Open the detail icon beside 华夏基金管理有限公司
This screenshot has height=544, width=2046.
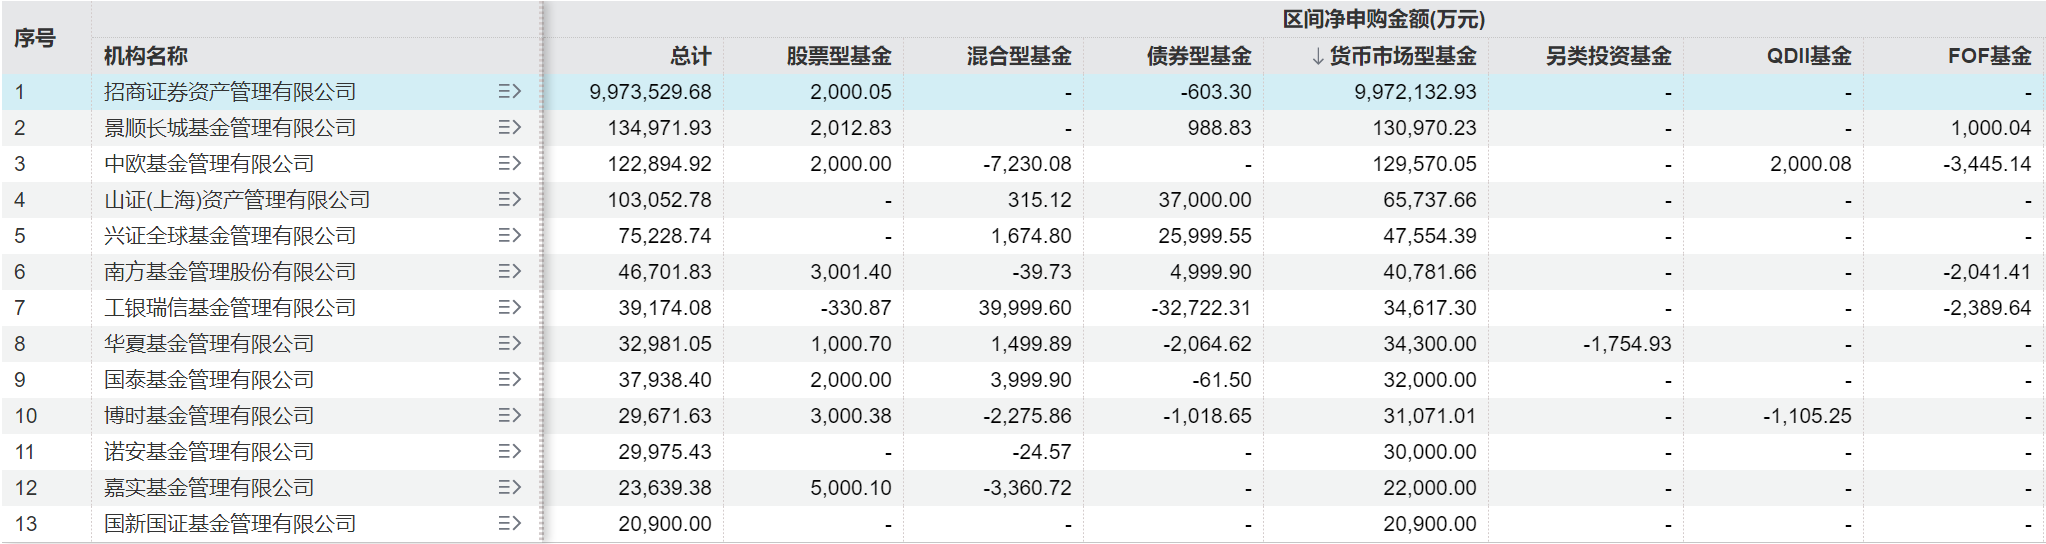tap(510, 344)
